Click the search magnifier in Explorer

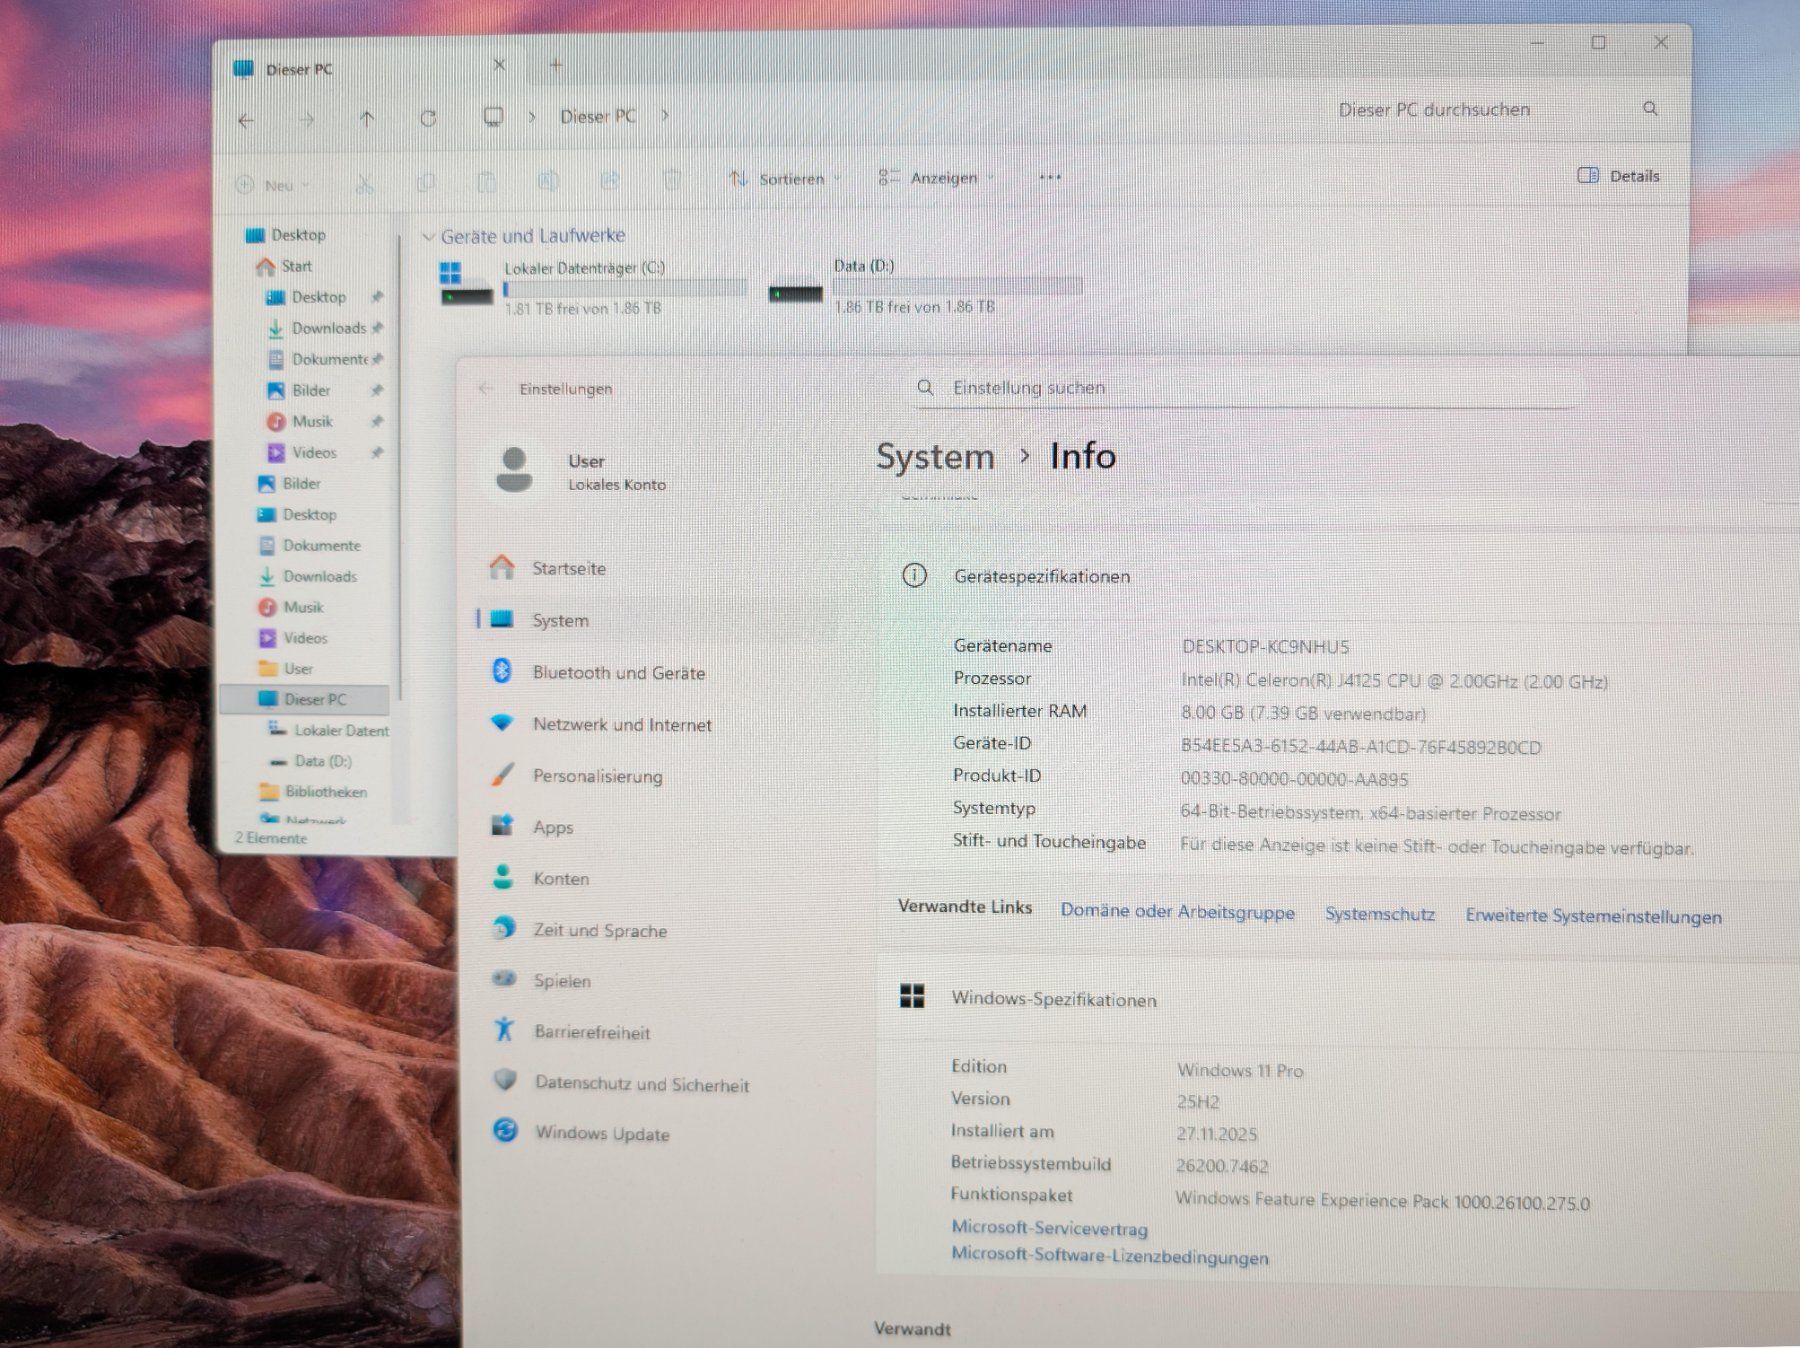click(x=1650, y=108)
